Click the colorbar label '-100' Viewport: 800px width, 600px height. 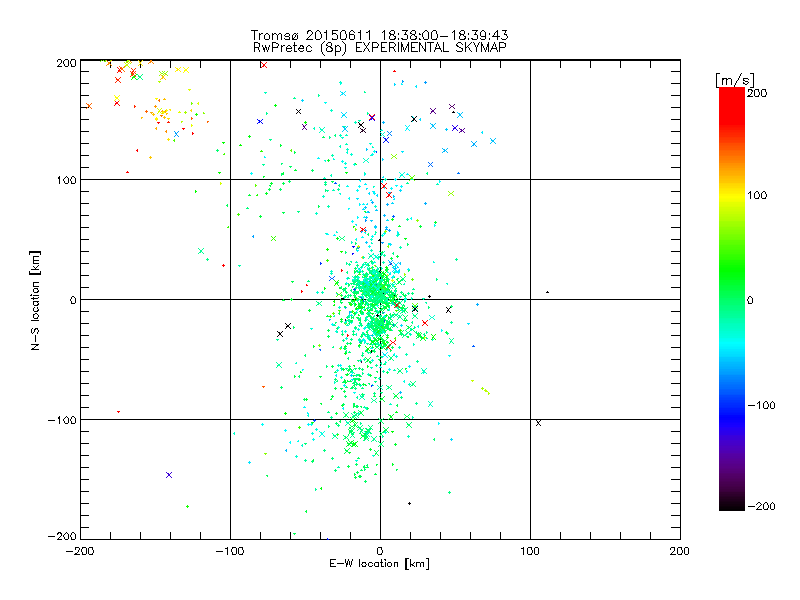[x=761, y=405]
